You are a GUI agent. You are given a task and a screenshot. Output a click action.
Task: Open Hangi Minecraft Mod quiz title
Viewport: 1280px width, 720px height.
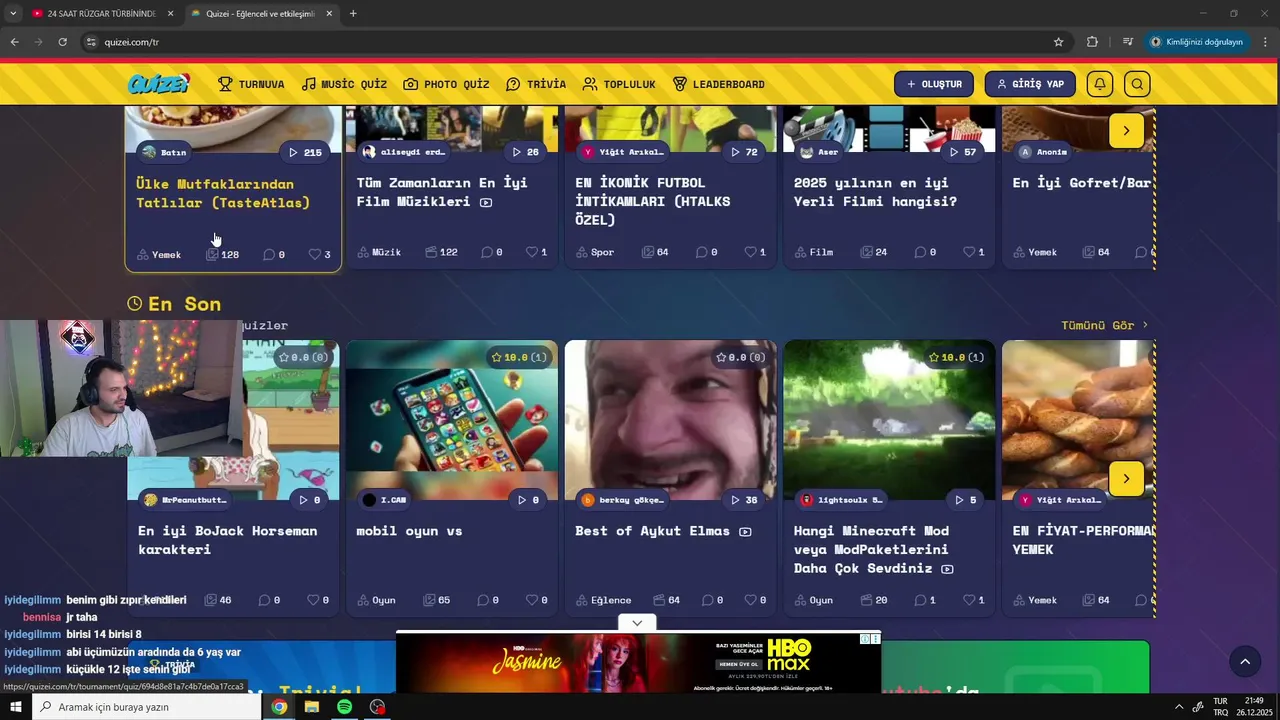pyautogui.click(x=871, y=549)
